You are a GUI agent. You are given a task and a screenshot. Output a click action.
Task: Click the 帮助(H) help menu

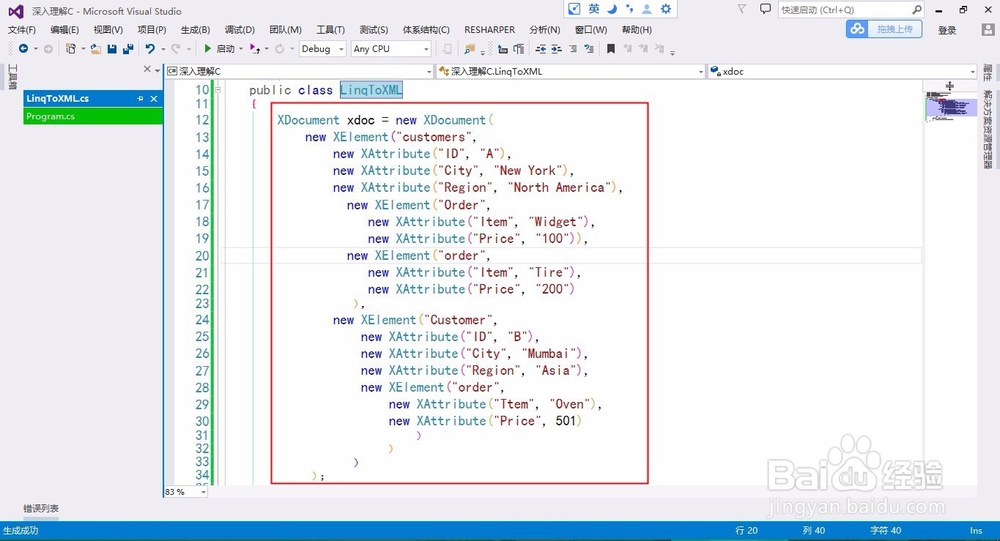(x=636, y=29)
